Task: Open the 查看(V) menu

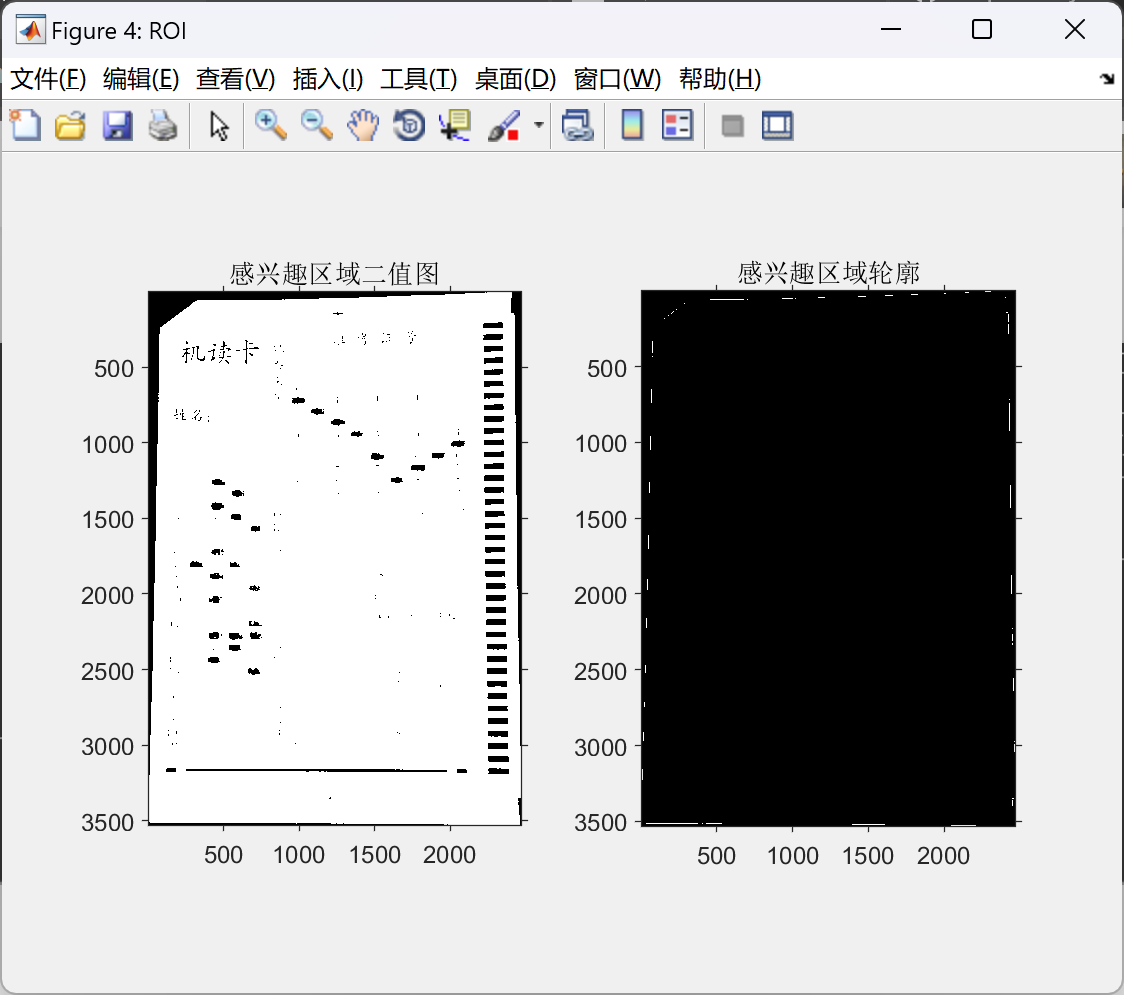Action: [x=235, y=79]
